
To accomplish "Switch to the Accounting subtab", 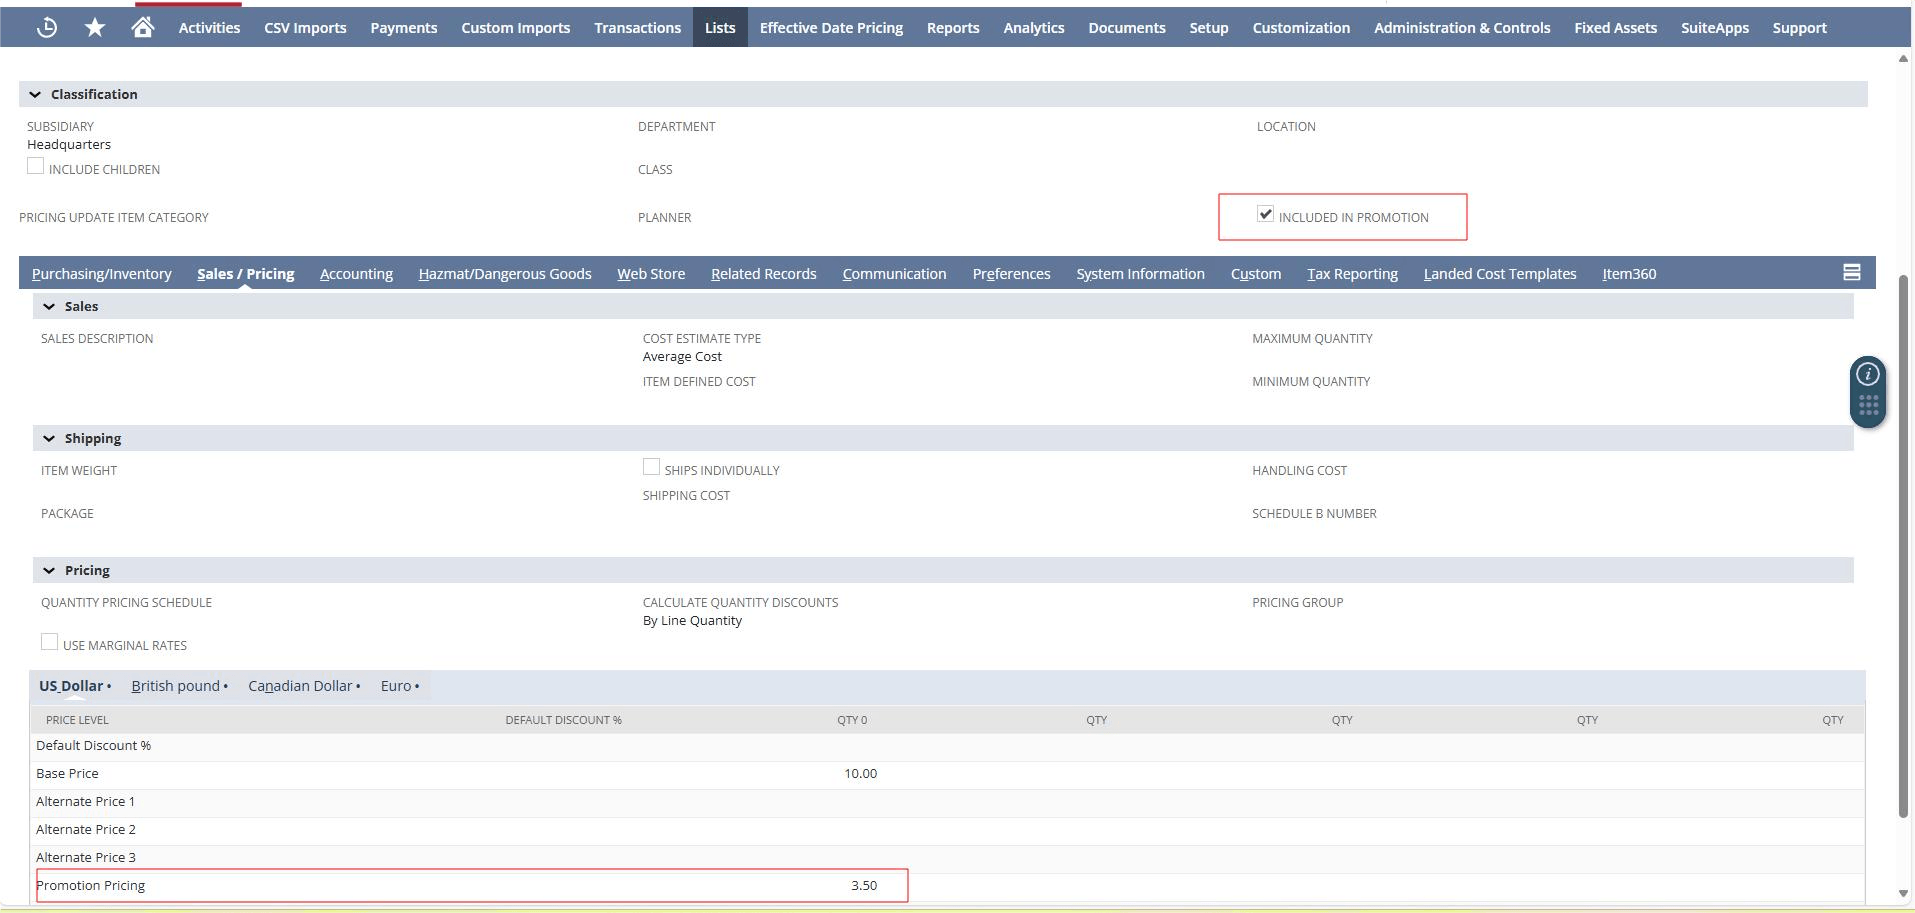I will coord(356,274).
